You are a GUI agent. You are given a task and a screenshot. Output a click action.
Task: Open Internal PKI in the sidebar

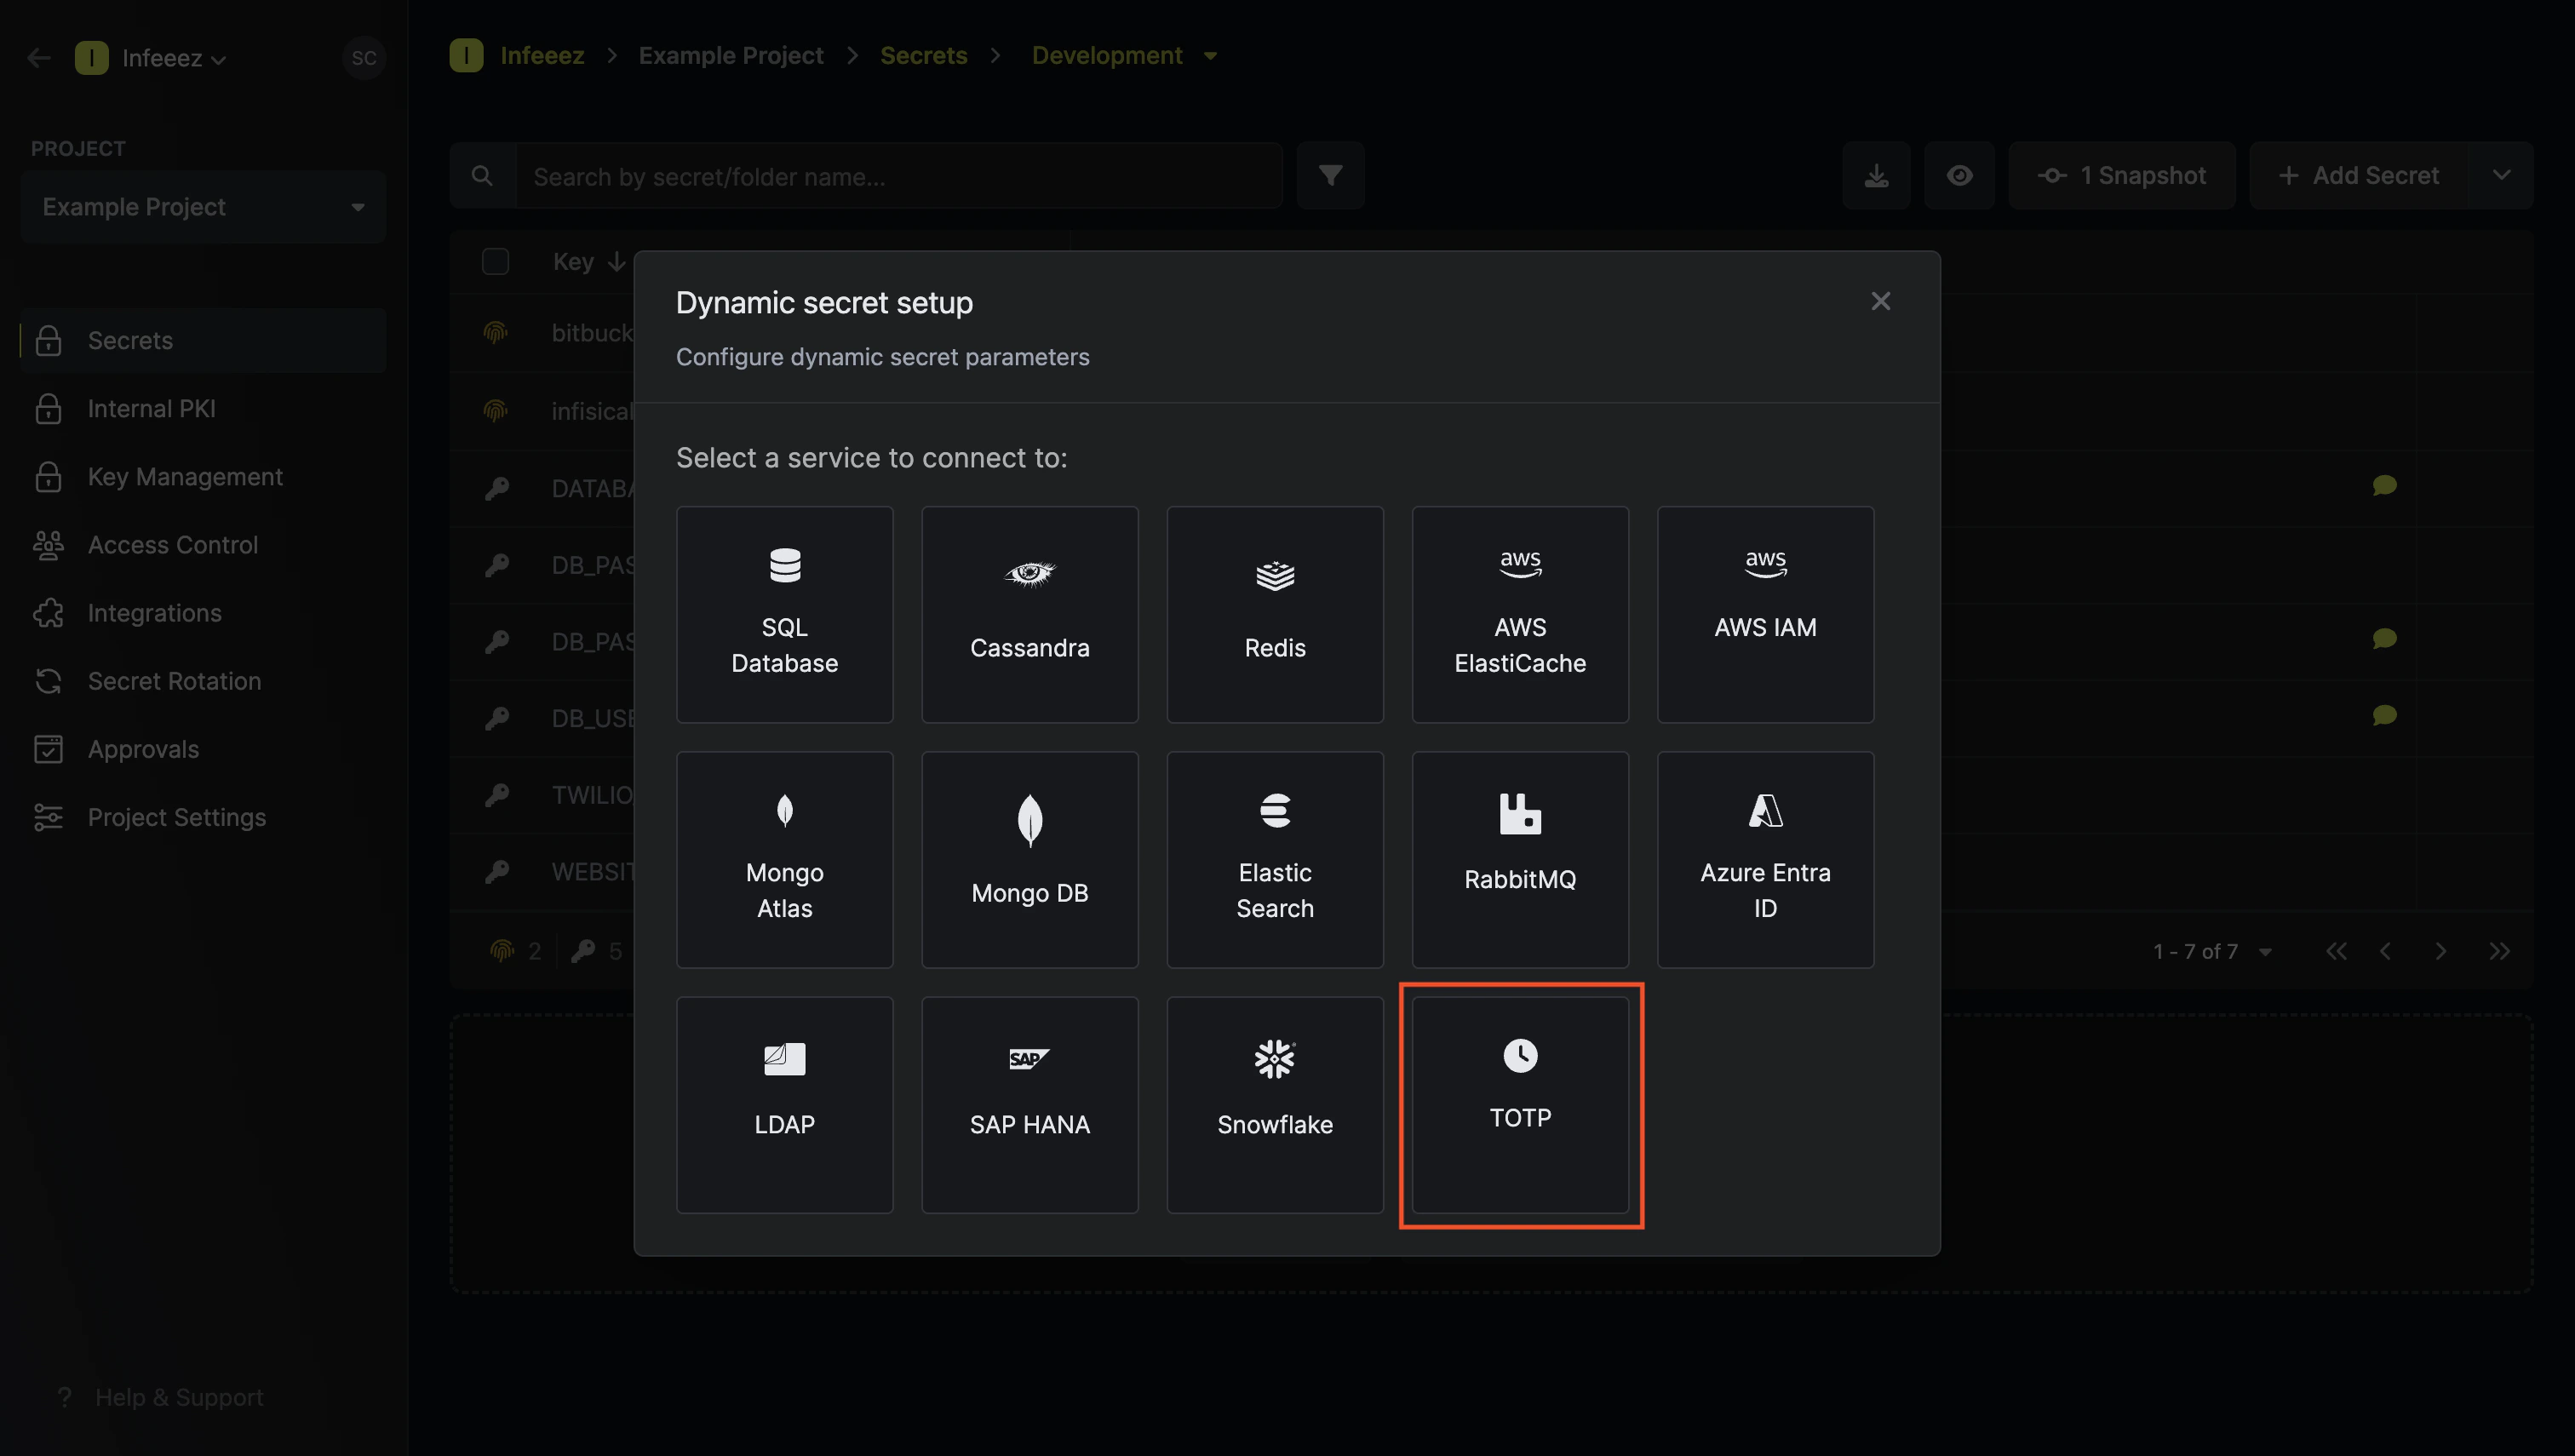(203, 408)
